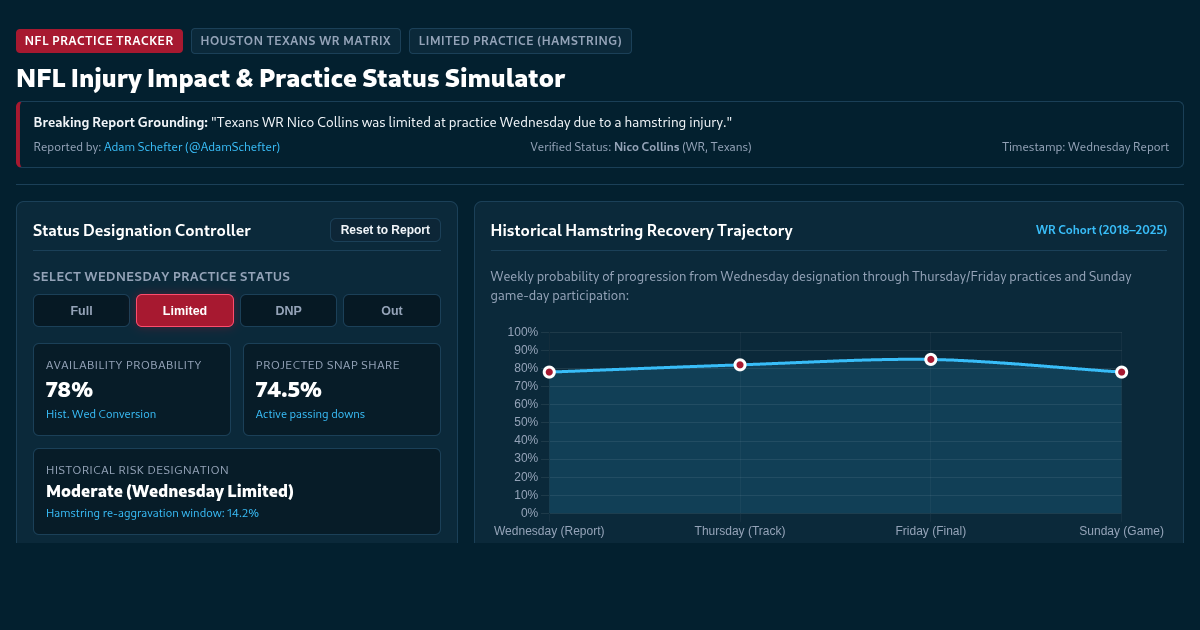The width and height of the screenshot is (1200, 630).
Task: Click the 74.5% projected snap share value
Action: pyautogui.click(x=288, y=389)
